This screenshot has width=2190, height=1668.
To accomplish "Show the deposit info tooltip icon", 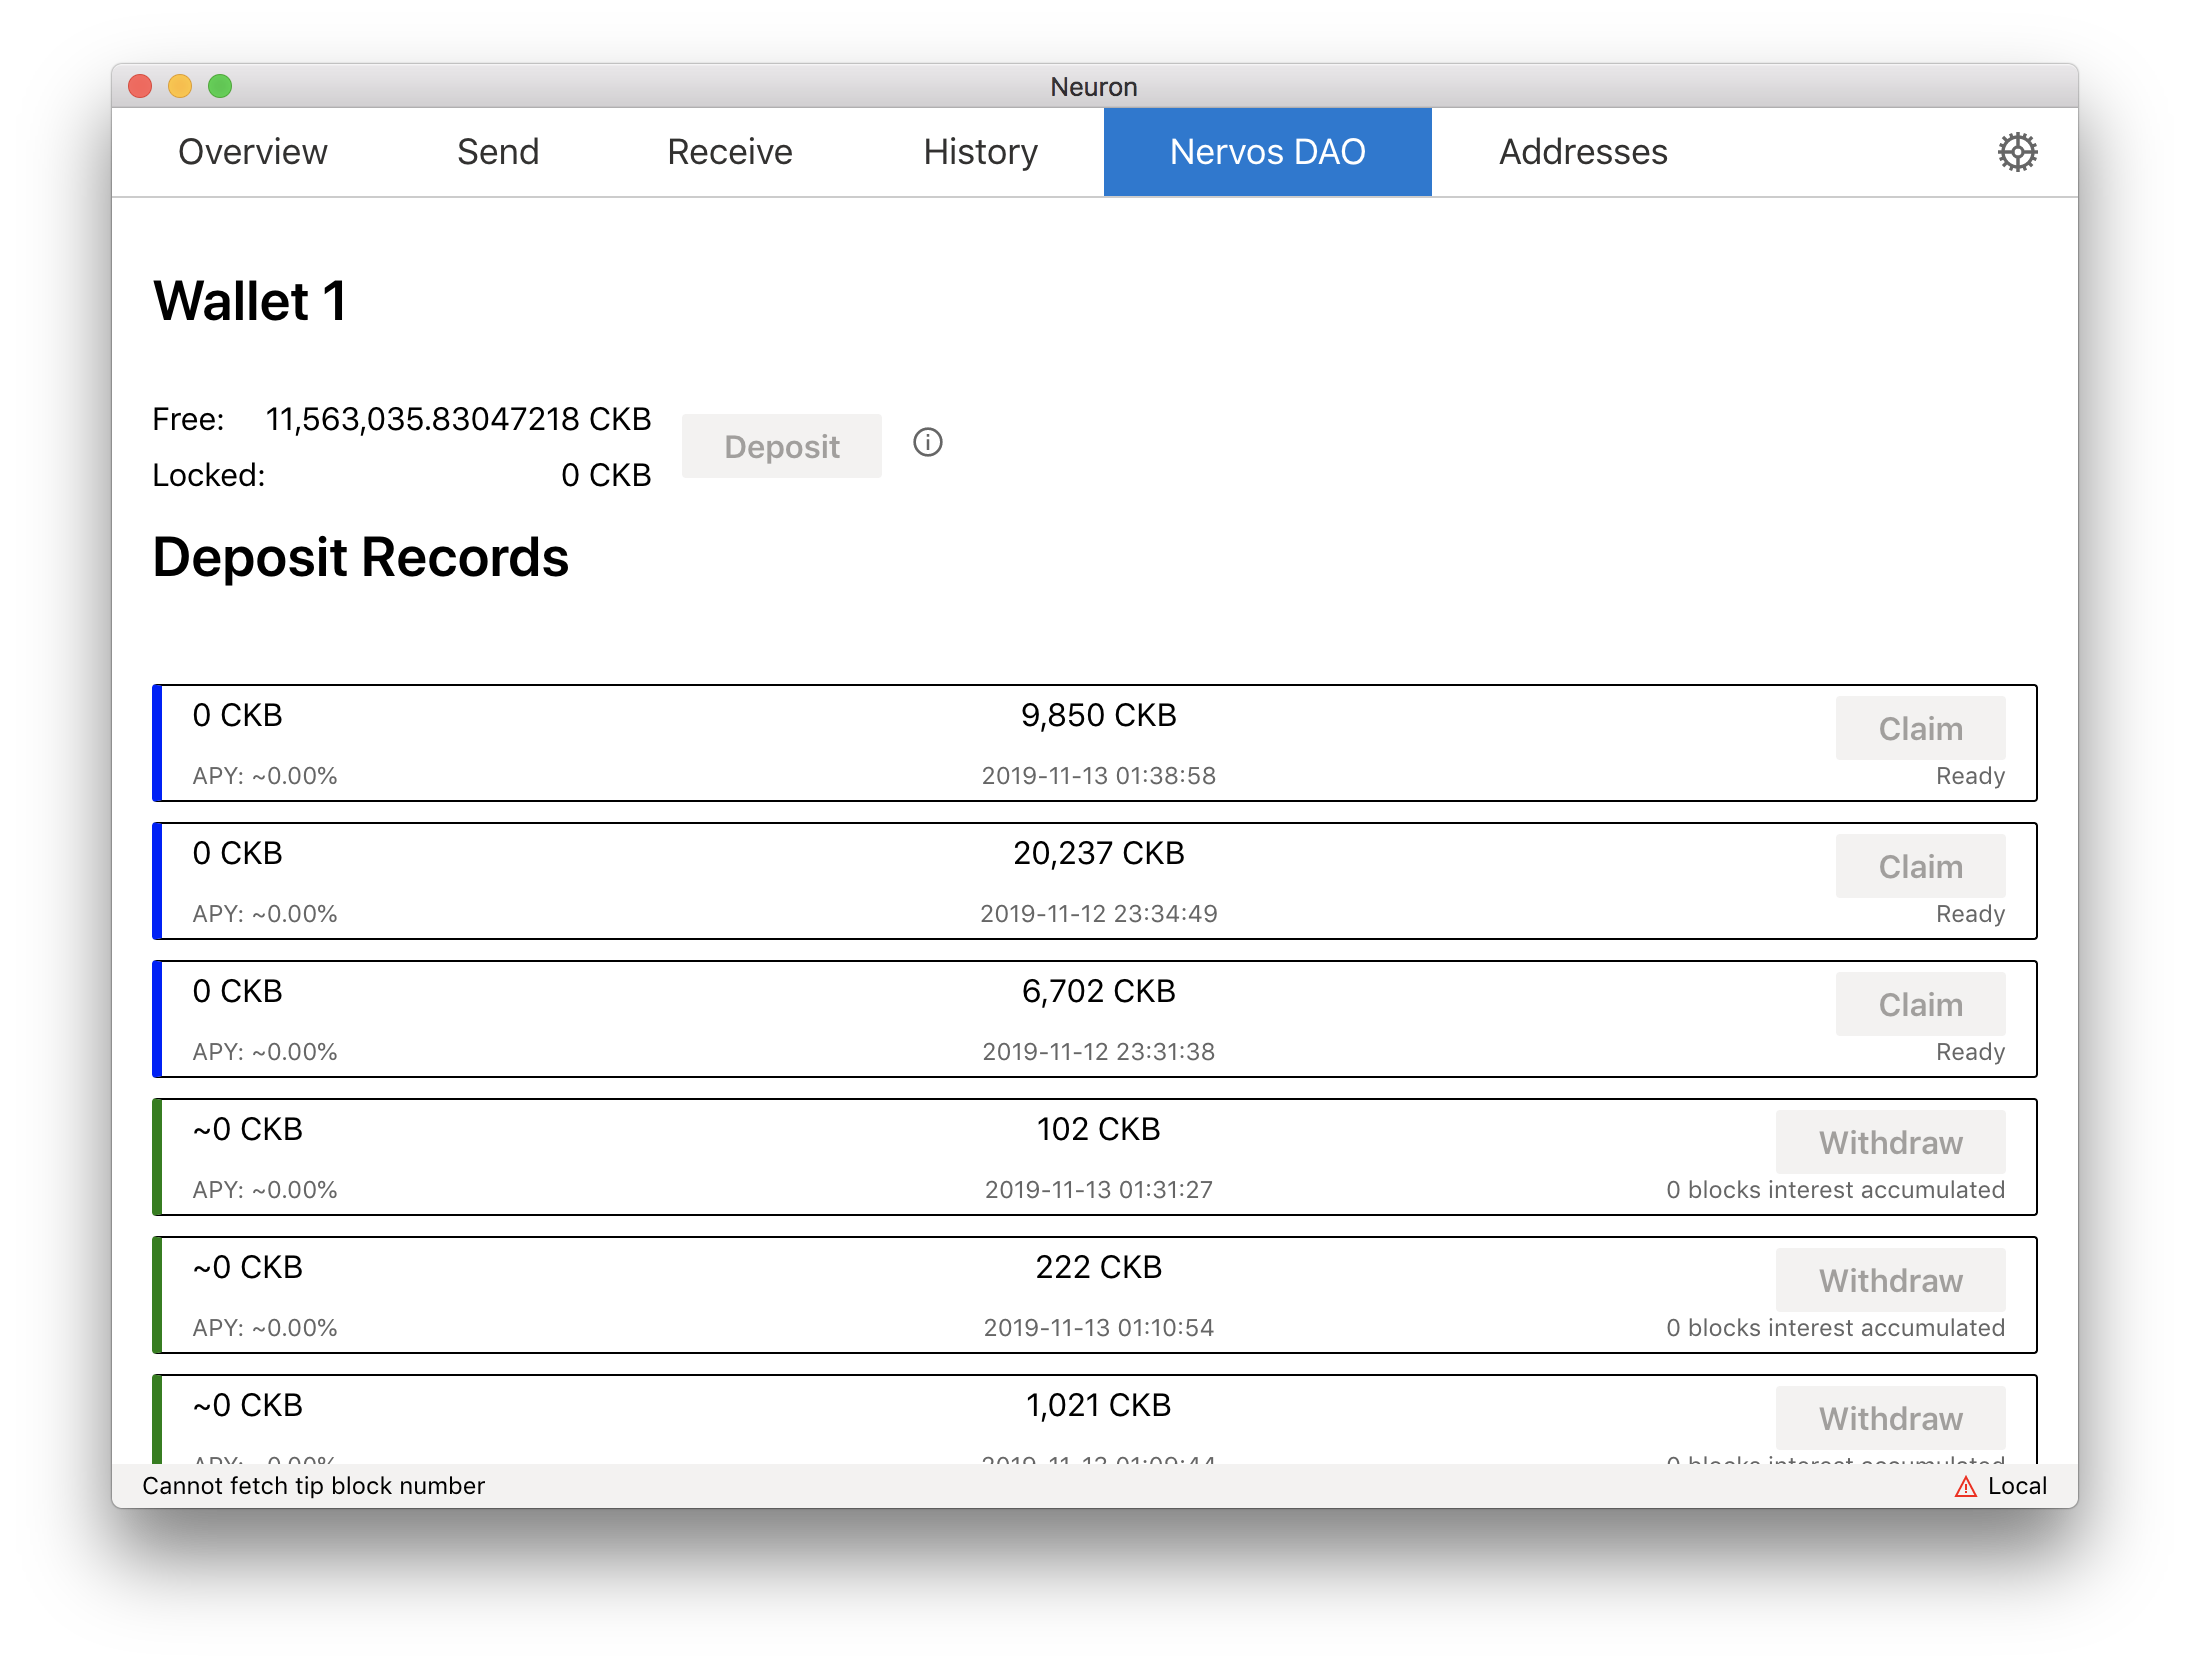I will 928,442.
